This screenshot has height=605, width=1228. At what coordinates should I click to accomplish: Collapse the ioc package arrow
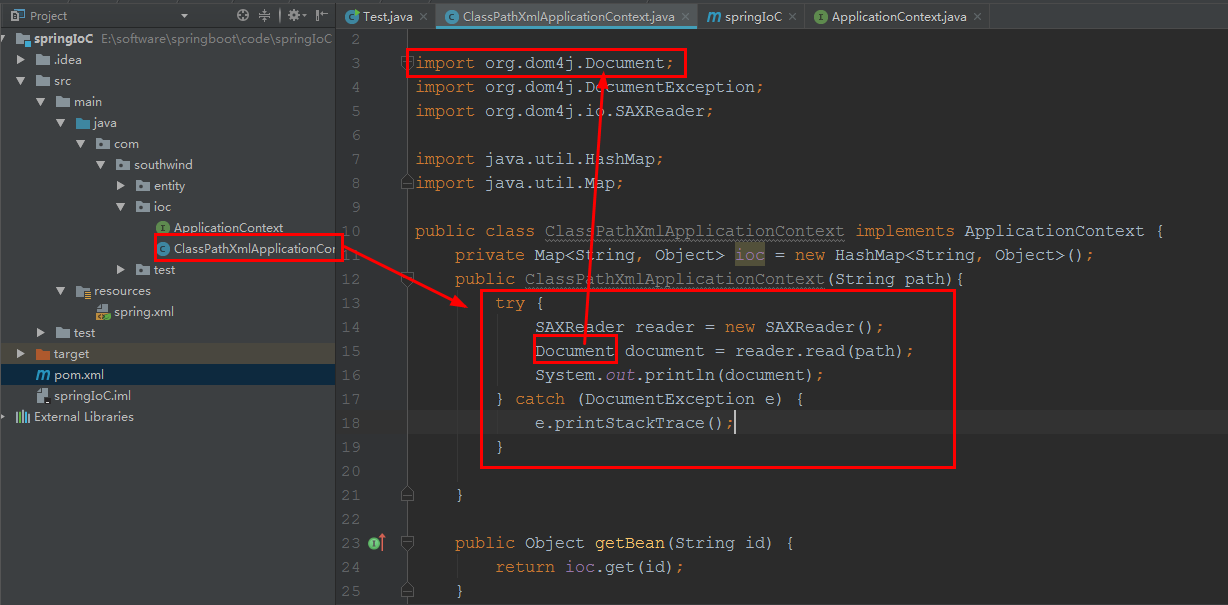click(x=121, y=207)
